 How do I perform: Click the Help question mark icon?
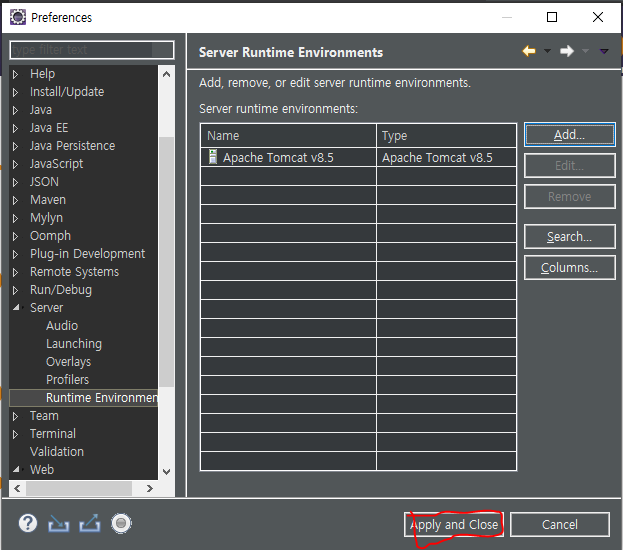click(28, 523)
